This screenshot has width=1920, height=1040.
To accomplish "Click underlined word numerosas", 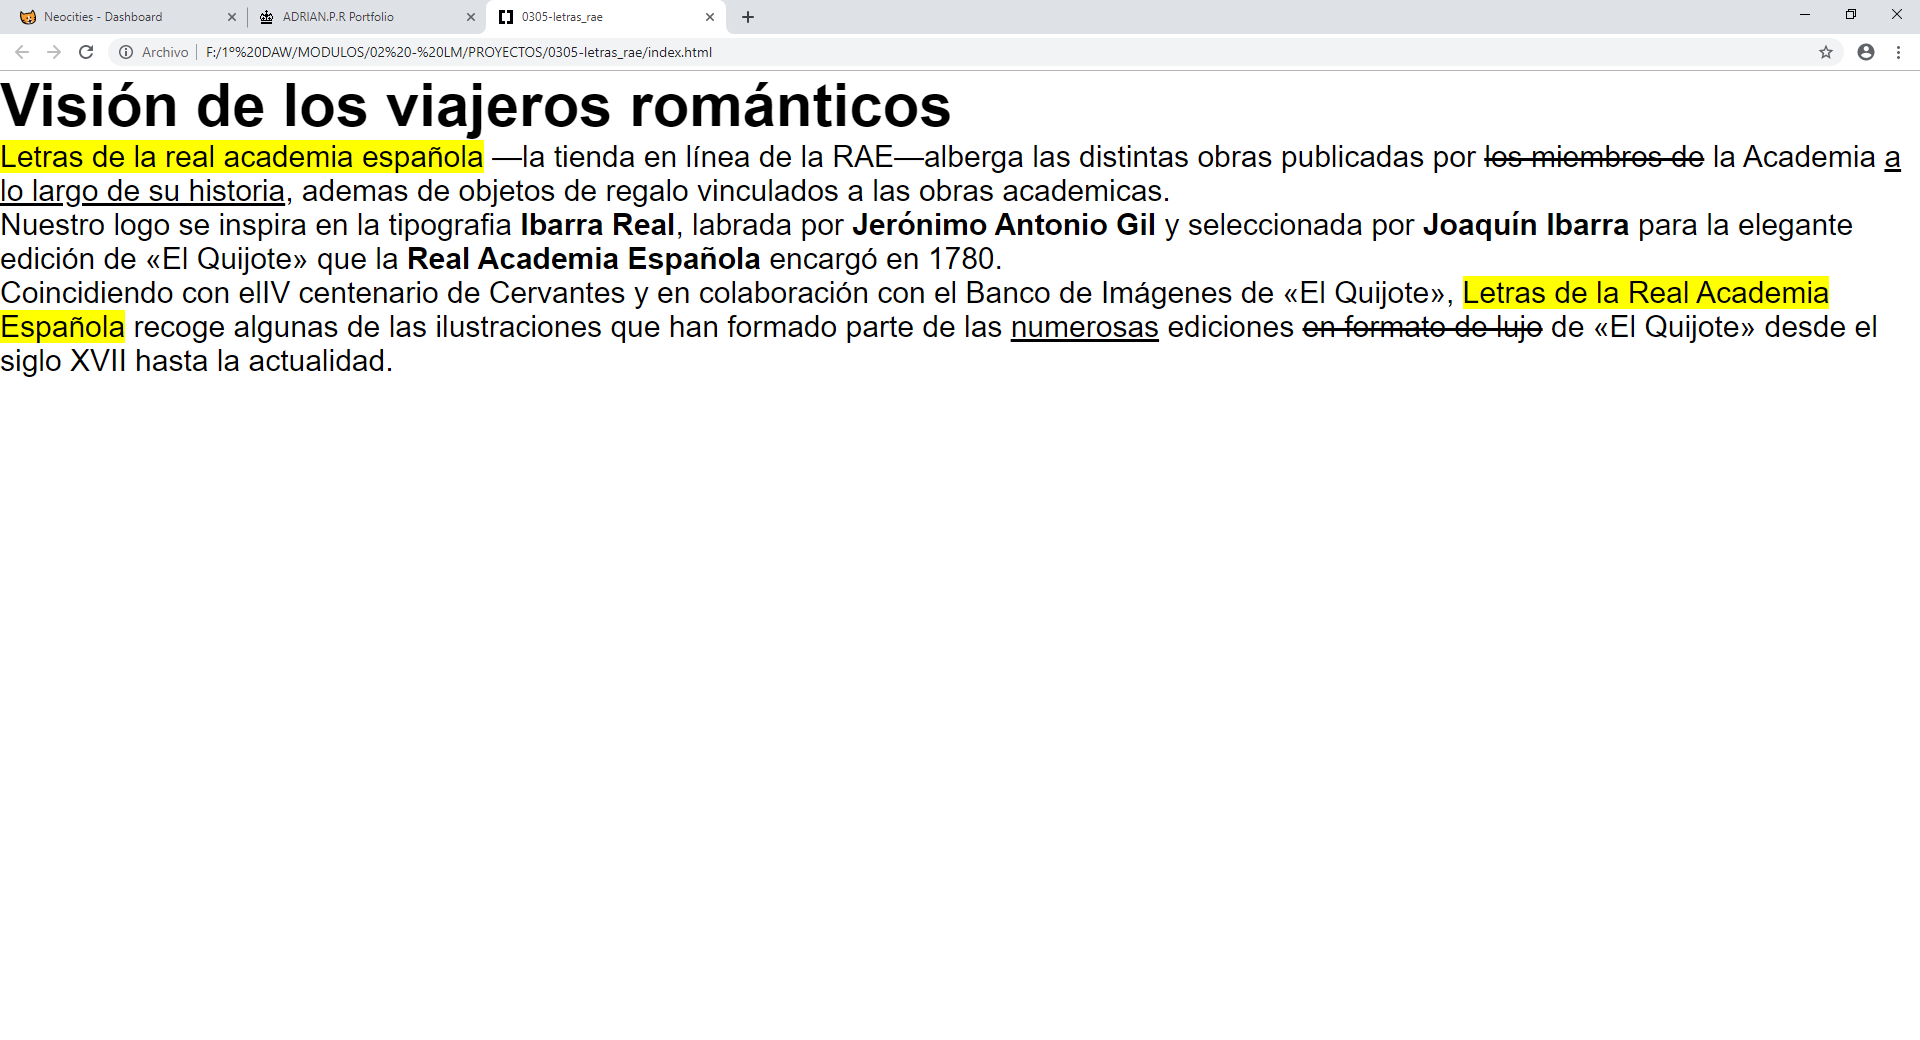I will [1085, 327].
